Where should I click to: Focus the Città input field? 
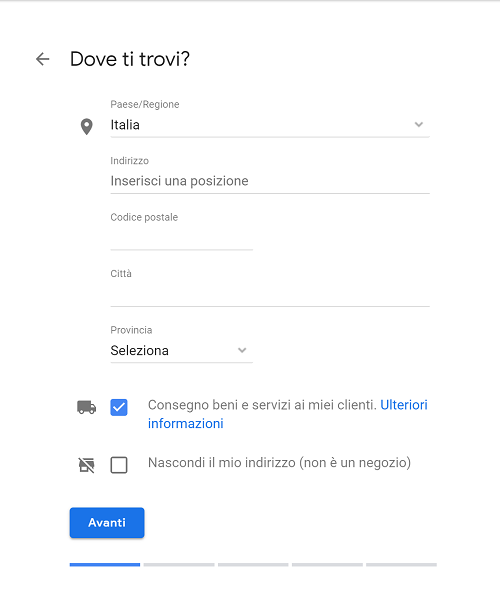270,294
